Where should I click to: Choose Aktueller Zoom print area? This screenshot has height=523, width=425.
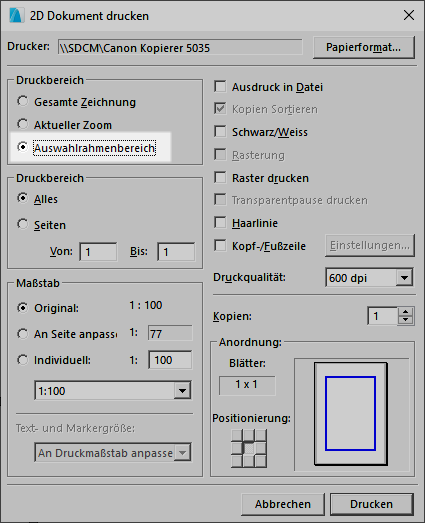coord(23,124)
